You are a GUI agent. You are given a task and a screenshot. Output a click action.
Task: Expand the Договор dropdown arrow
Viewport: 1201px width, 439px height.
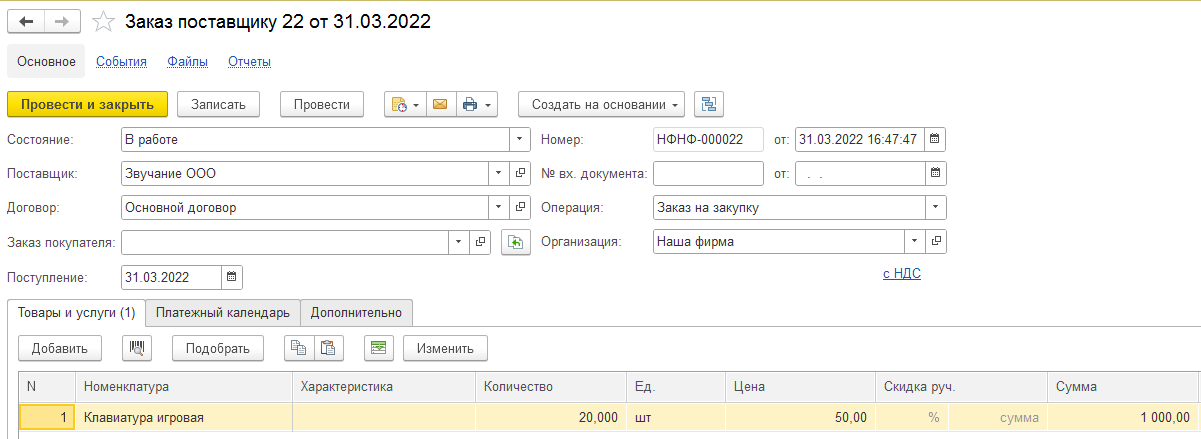(x=500, y=208)
